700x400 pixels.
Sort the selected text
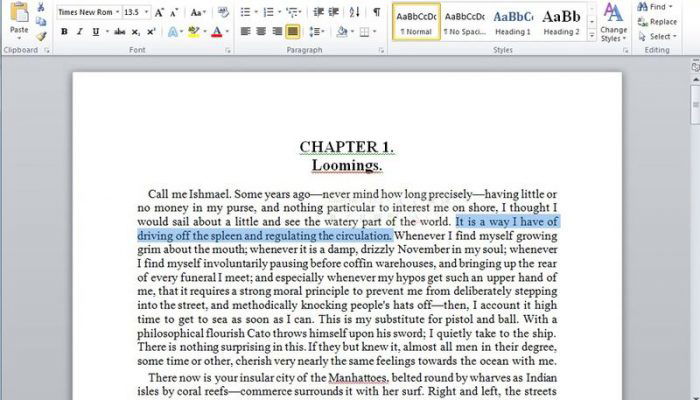click(355, 12)
